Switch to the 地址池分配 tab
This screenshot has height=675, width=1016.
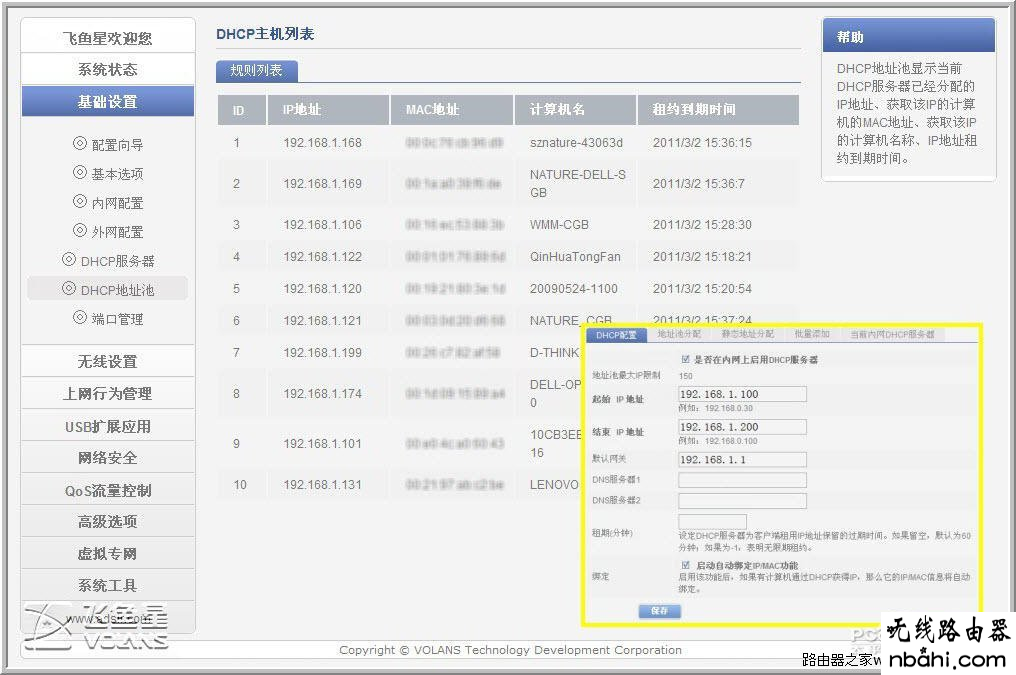pyautogui.click(x=679, y=334)
